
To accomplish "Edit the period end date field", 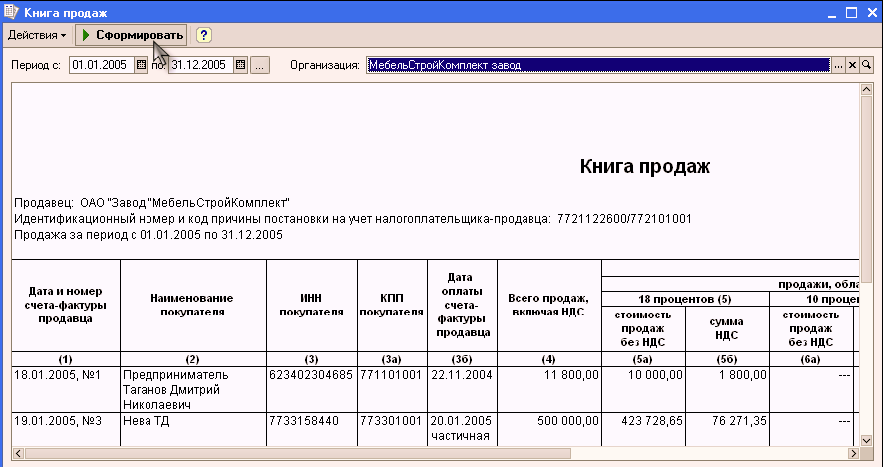I will [x=201, y=65].
